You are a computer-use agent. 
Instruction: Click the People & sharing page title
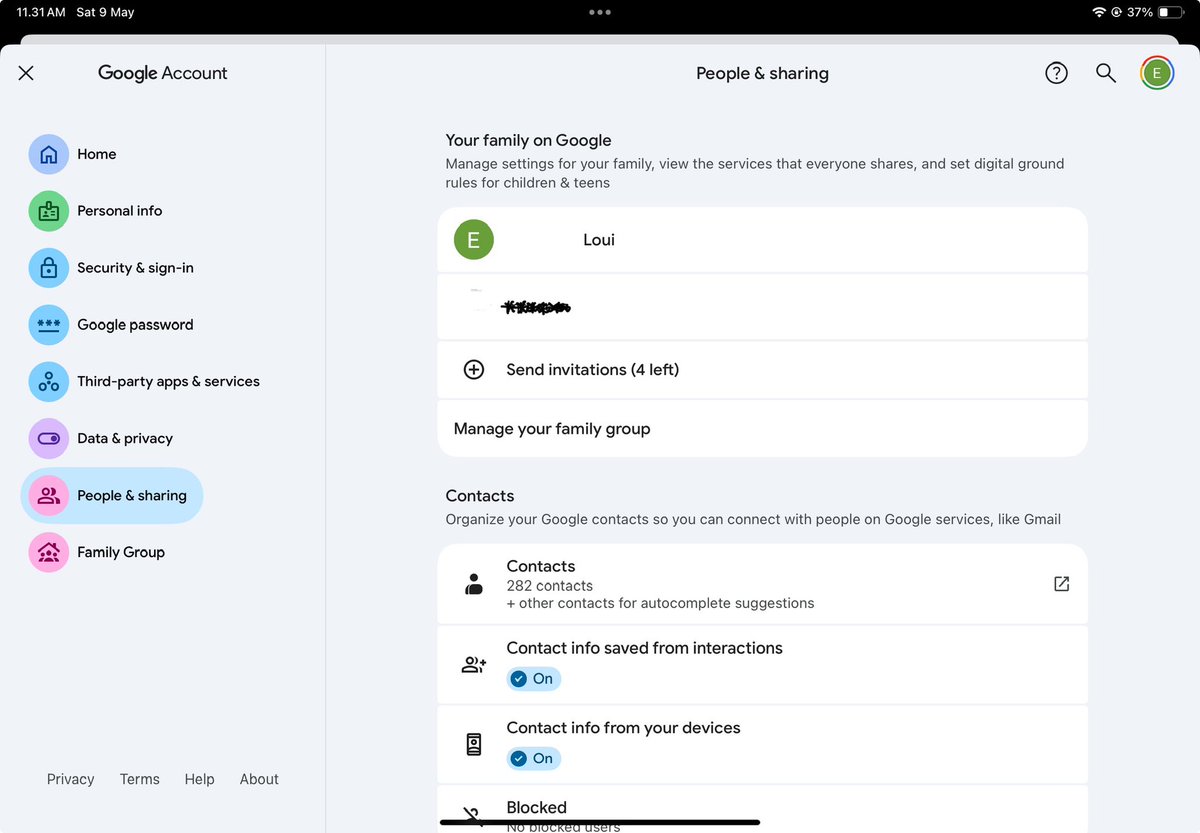(762, 73)
